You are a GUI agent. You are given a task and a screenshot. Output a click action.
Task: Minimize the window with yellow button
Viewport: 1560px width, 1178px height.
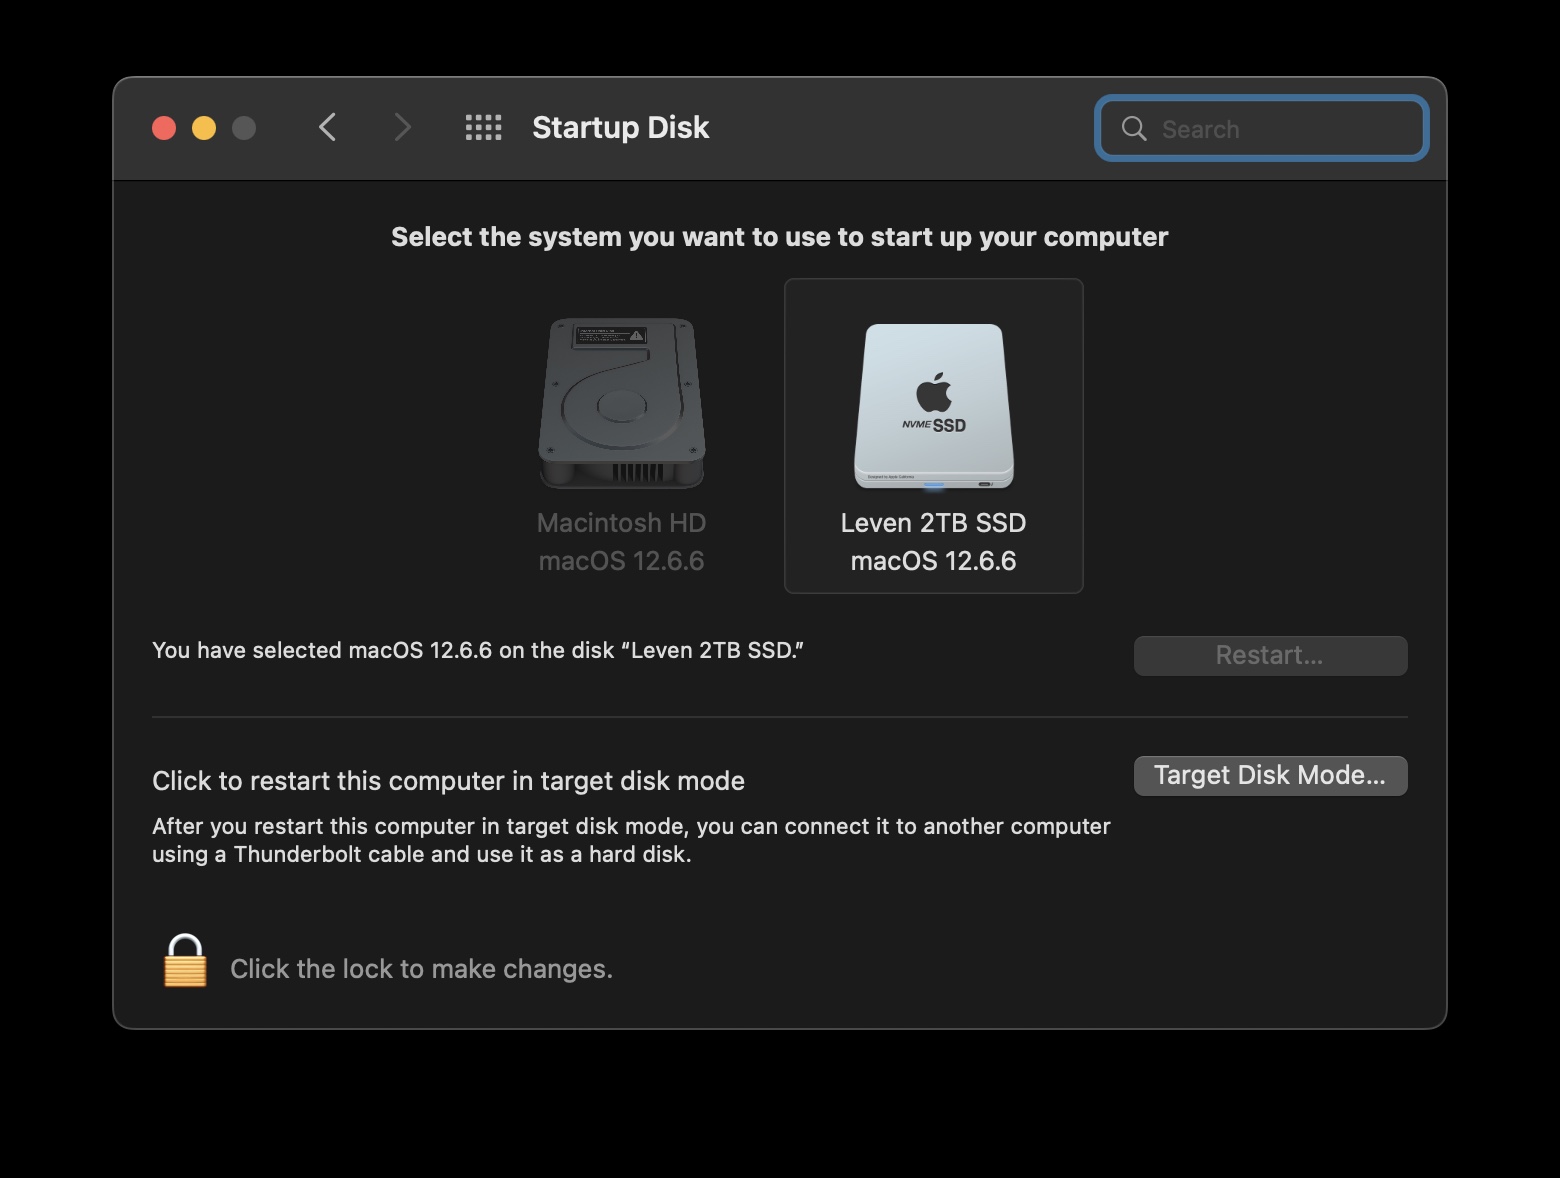coord(204,128)
